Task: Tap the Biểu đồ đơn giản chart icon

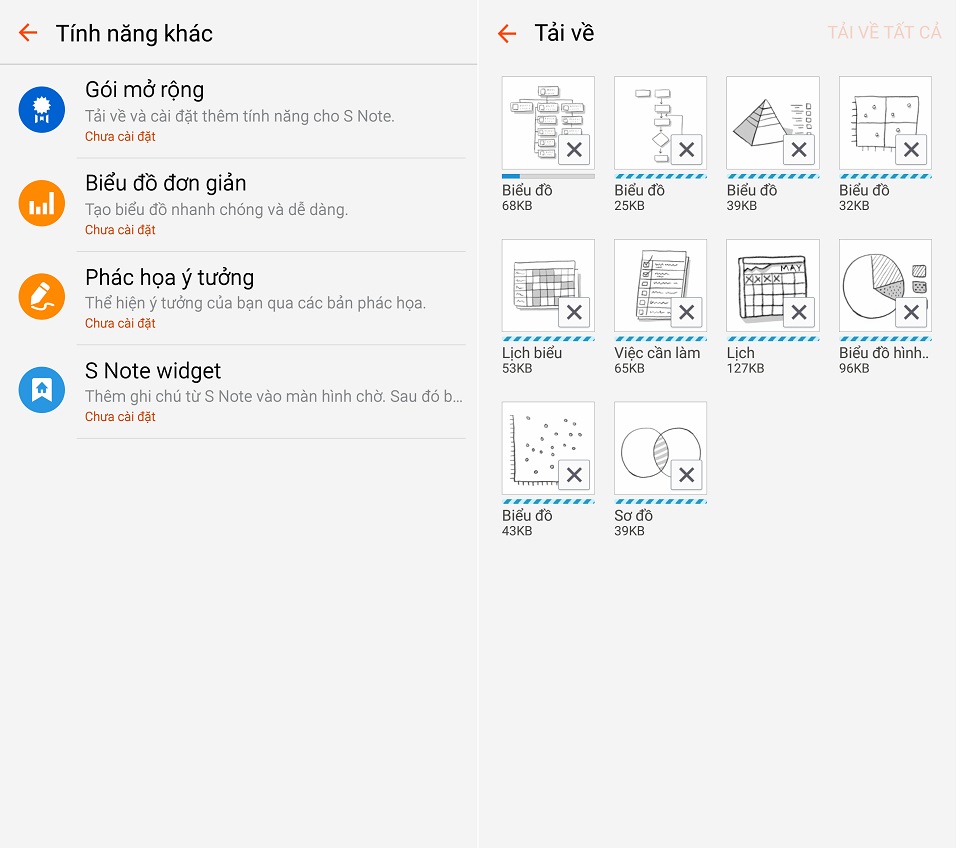Action: (42, 204)
